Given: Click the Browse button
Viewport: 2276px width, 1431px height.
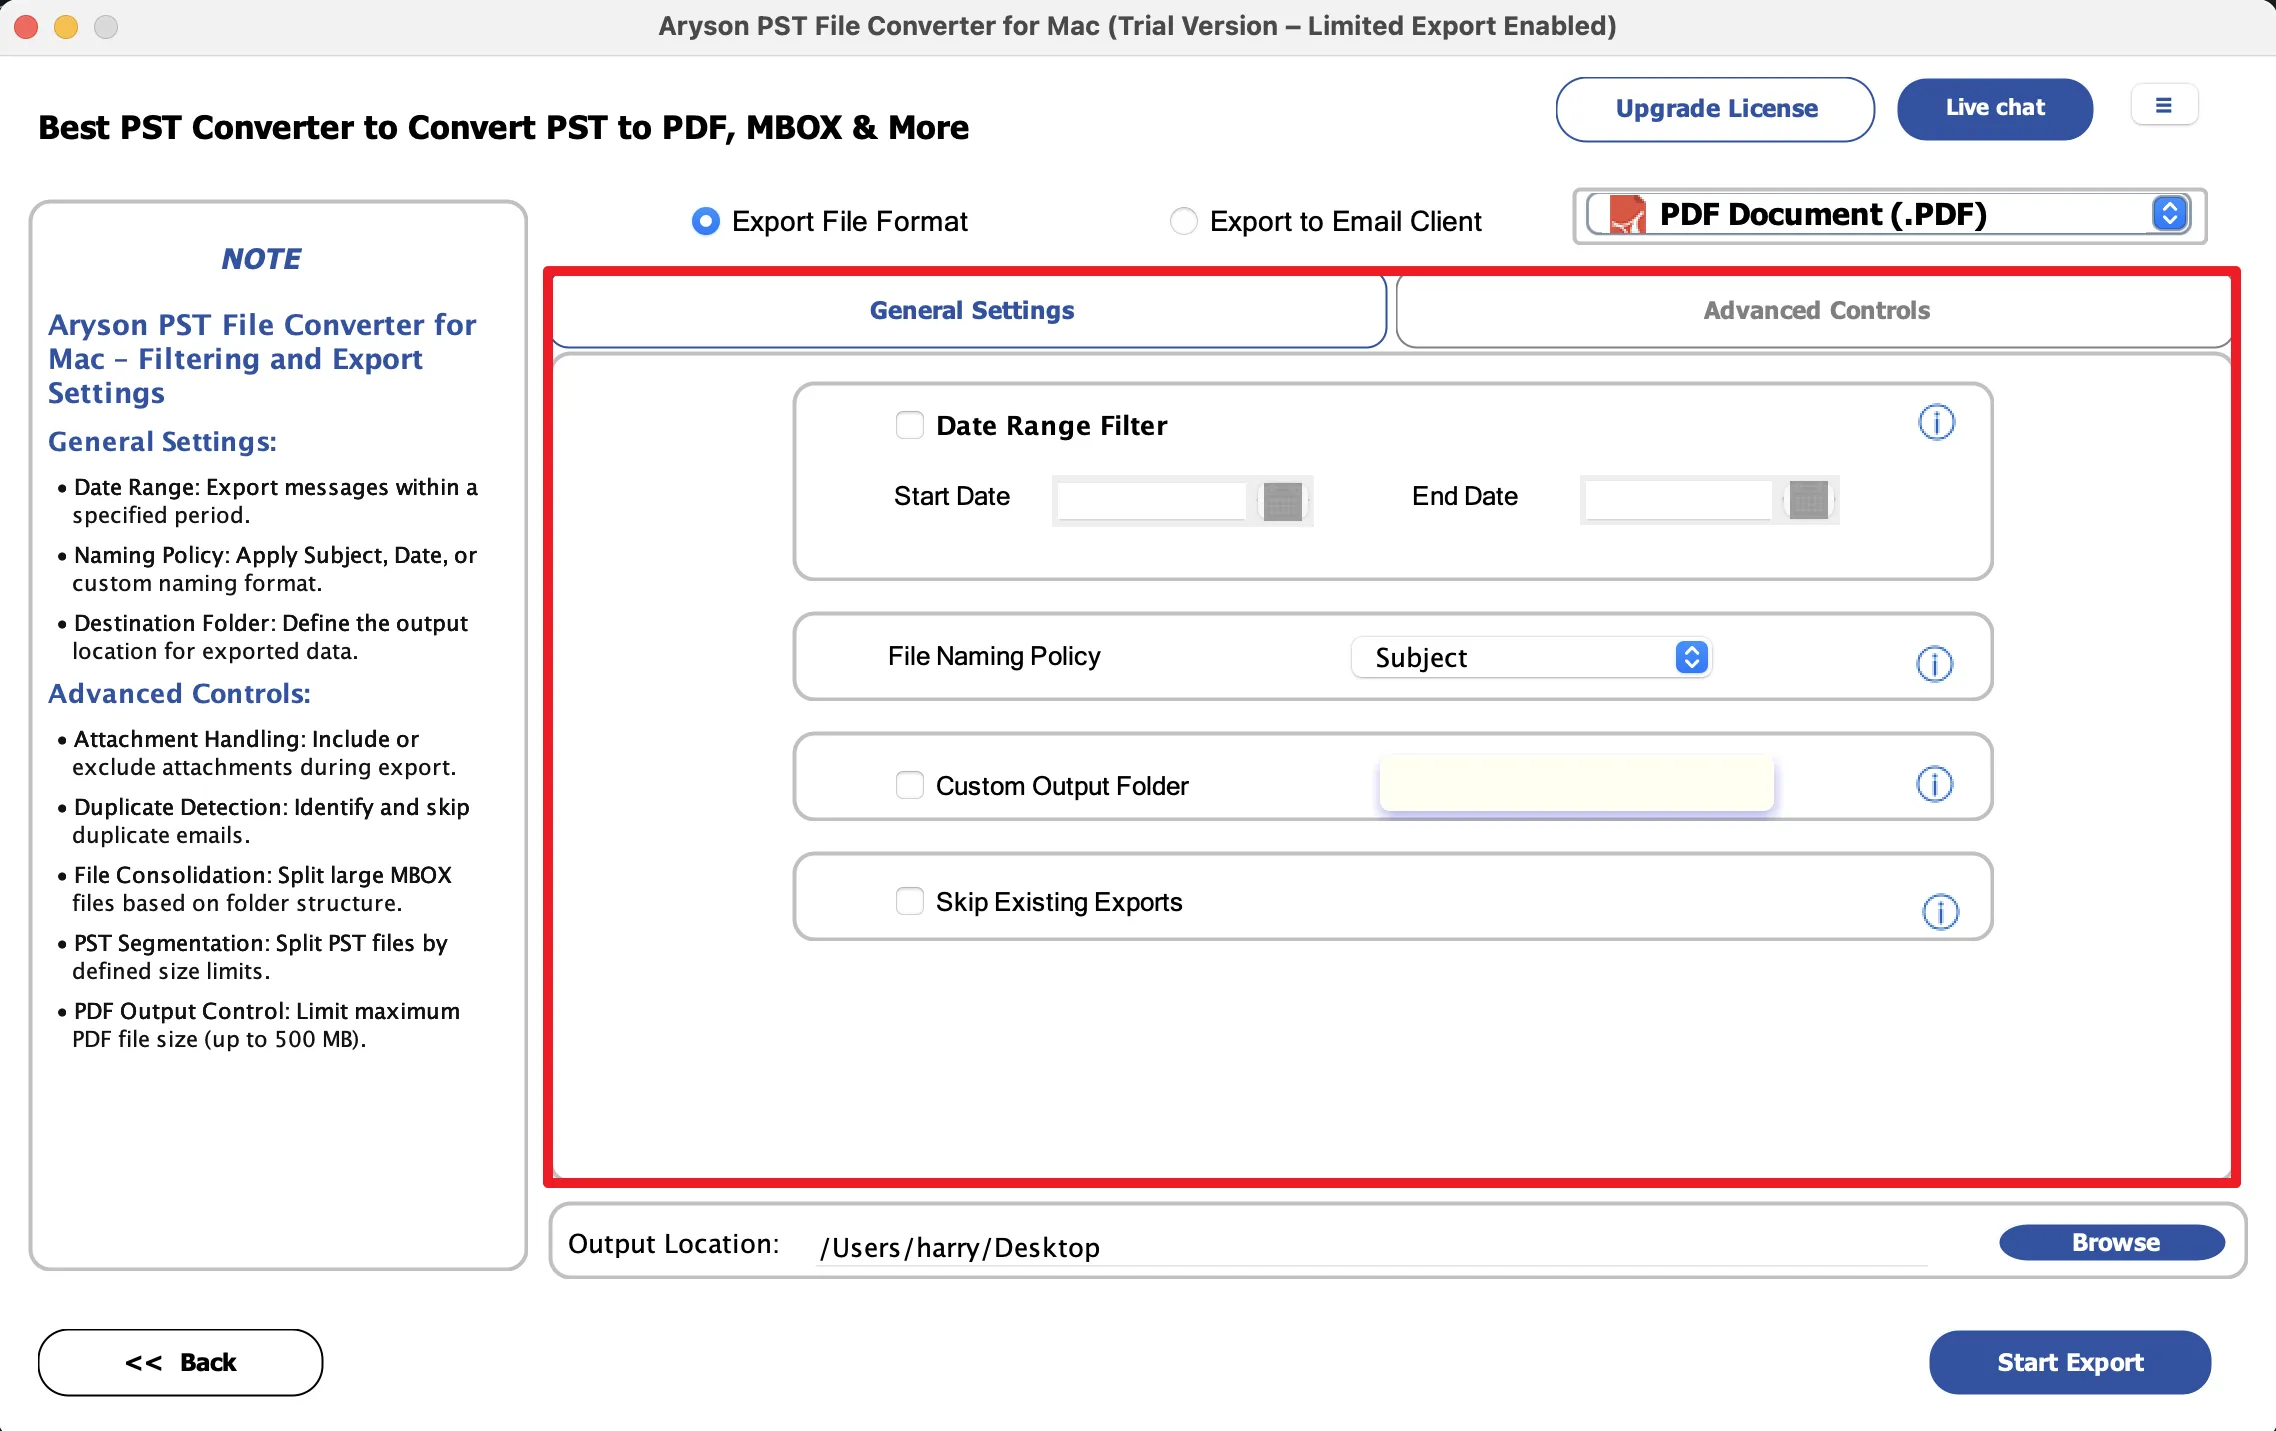Looking at the screenshot, I should click(2112, 1242).
